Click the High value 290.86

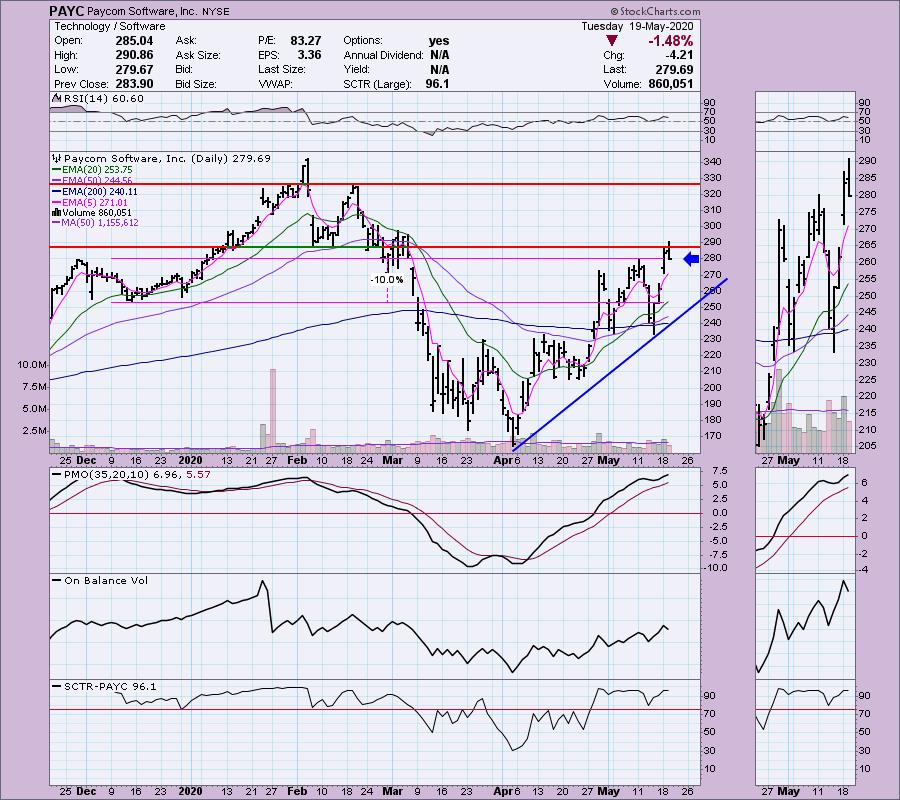pos(134,55)
